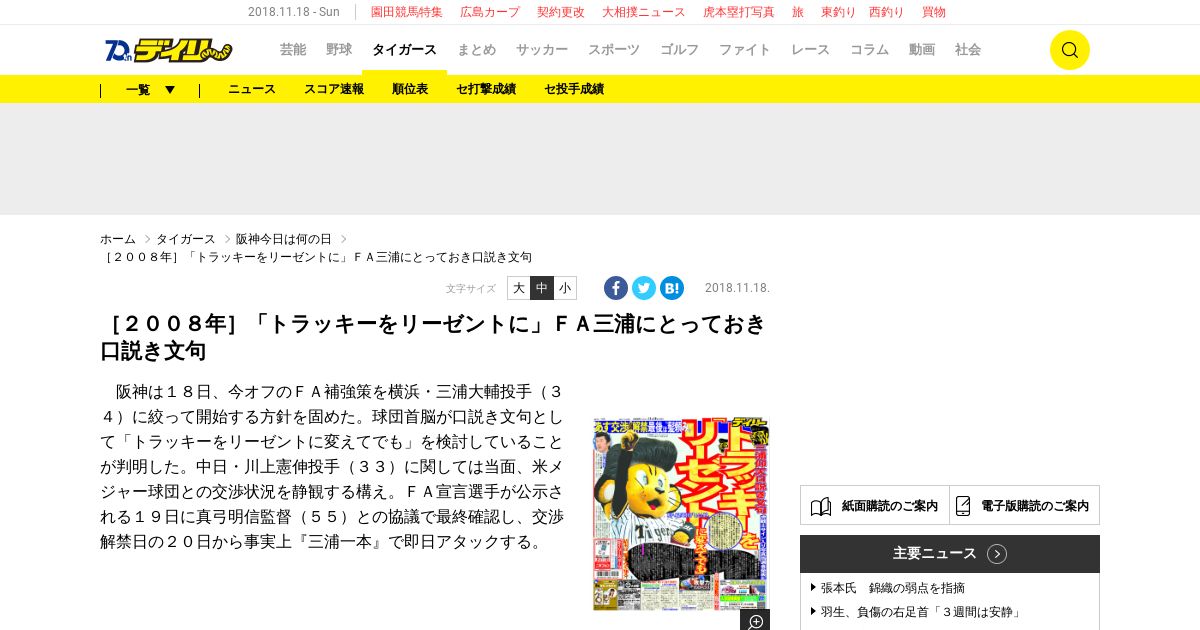Share article on Twitter
Viewport: 1200px width, 630px height.
tap(644, 288)
